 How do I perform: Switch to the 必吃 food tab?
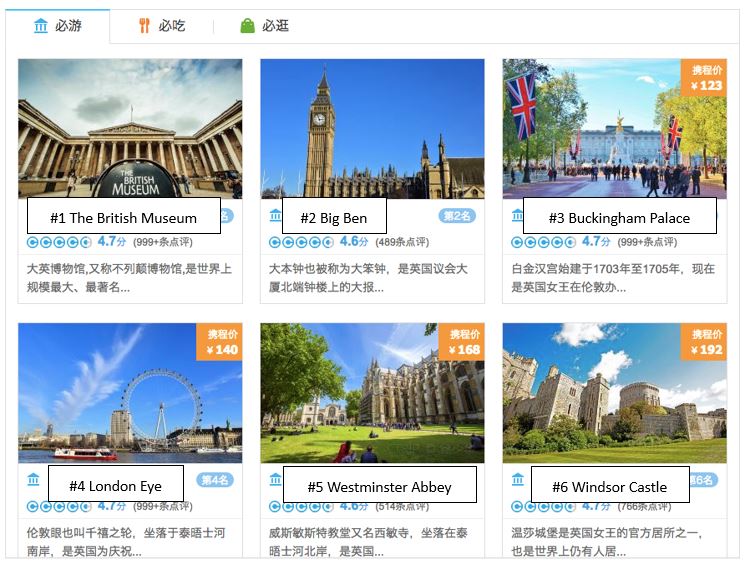161,26
